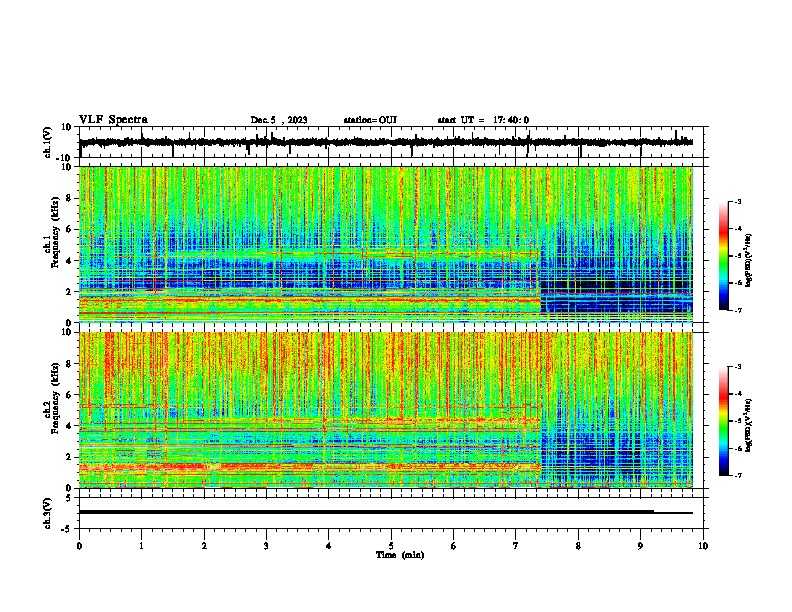Click the ch.2 spectrogram plot area
Image resolution: width=792 pixels, height=612 pixels.
(x=385, y=410)
